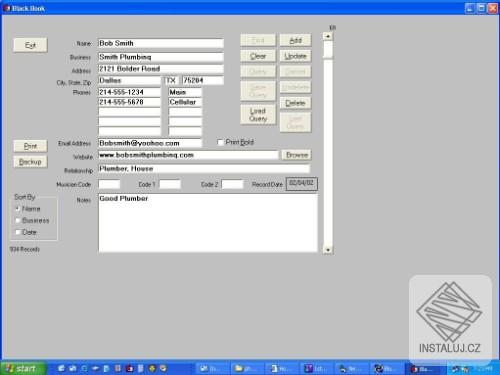The width and height of the screenshot is (500, 375).
Task: Click the State field showing TX
Action: [171, 81]
